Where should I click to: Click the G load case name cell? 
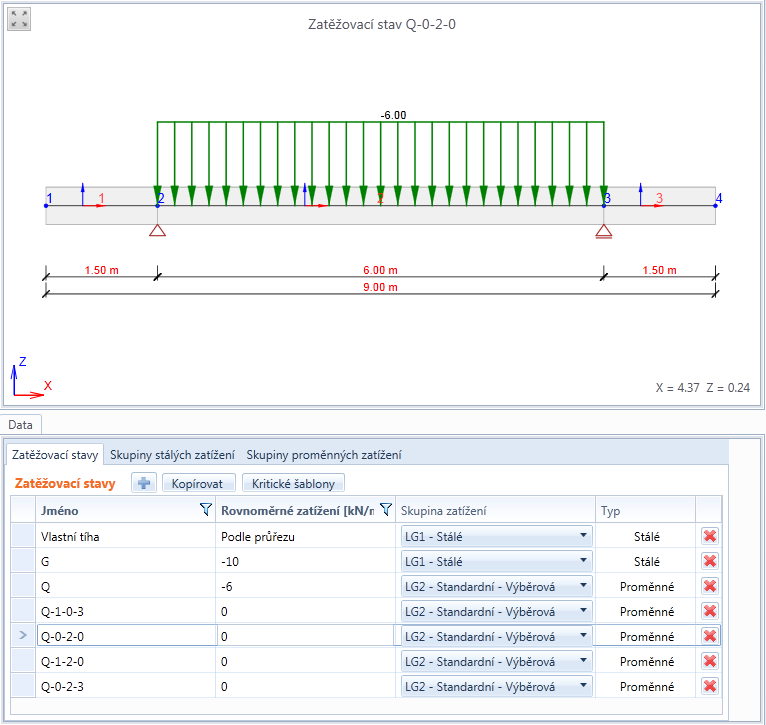[126, 561]
